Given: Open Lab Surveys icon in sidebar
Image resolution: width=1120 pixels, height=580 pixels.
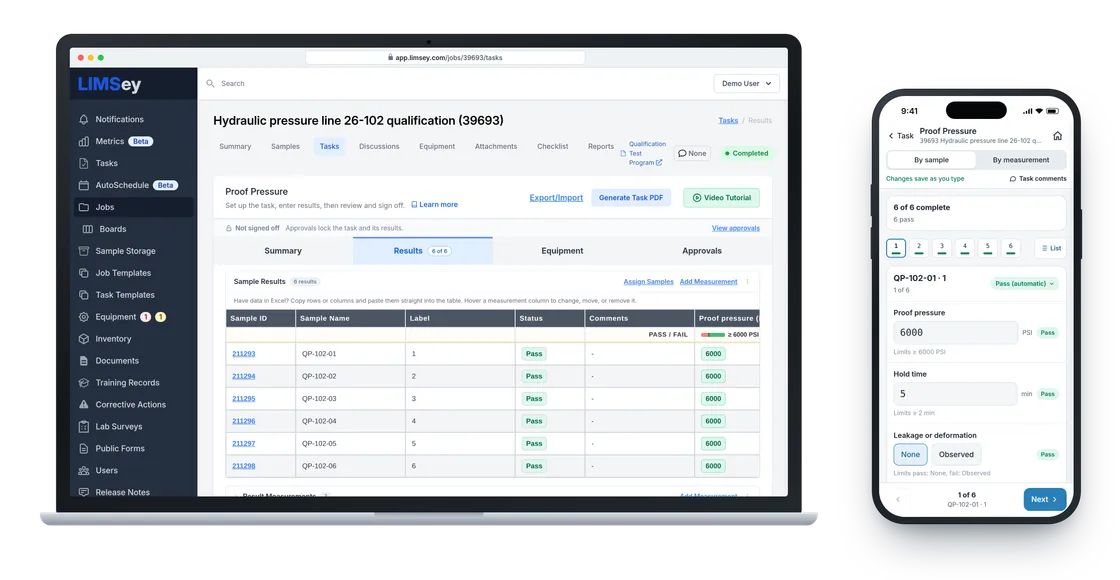Looking at the screenshot, I should click(84, 426).
